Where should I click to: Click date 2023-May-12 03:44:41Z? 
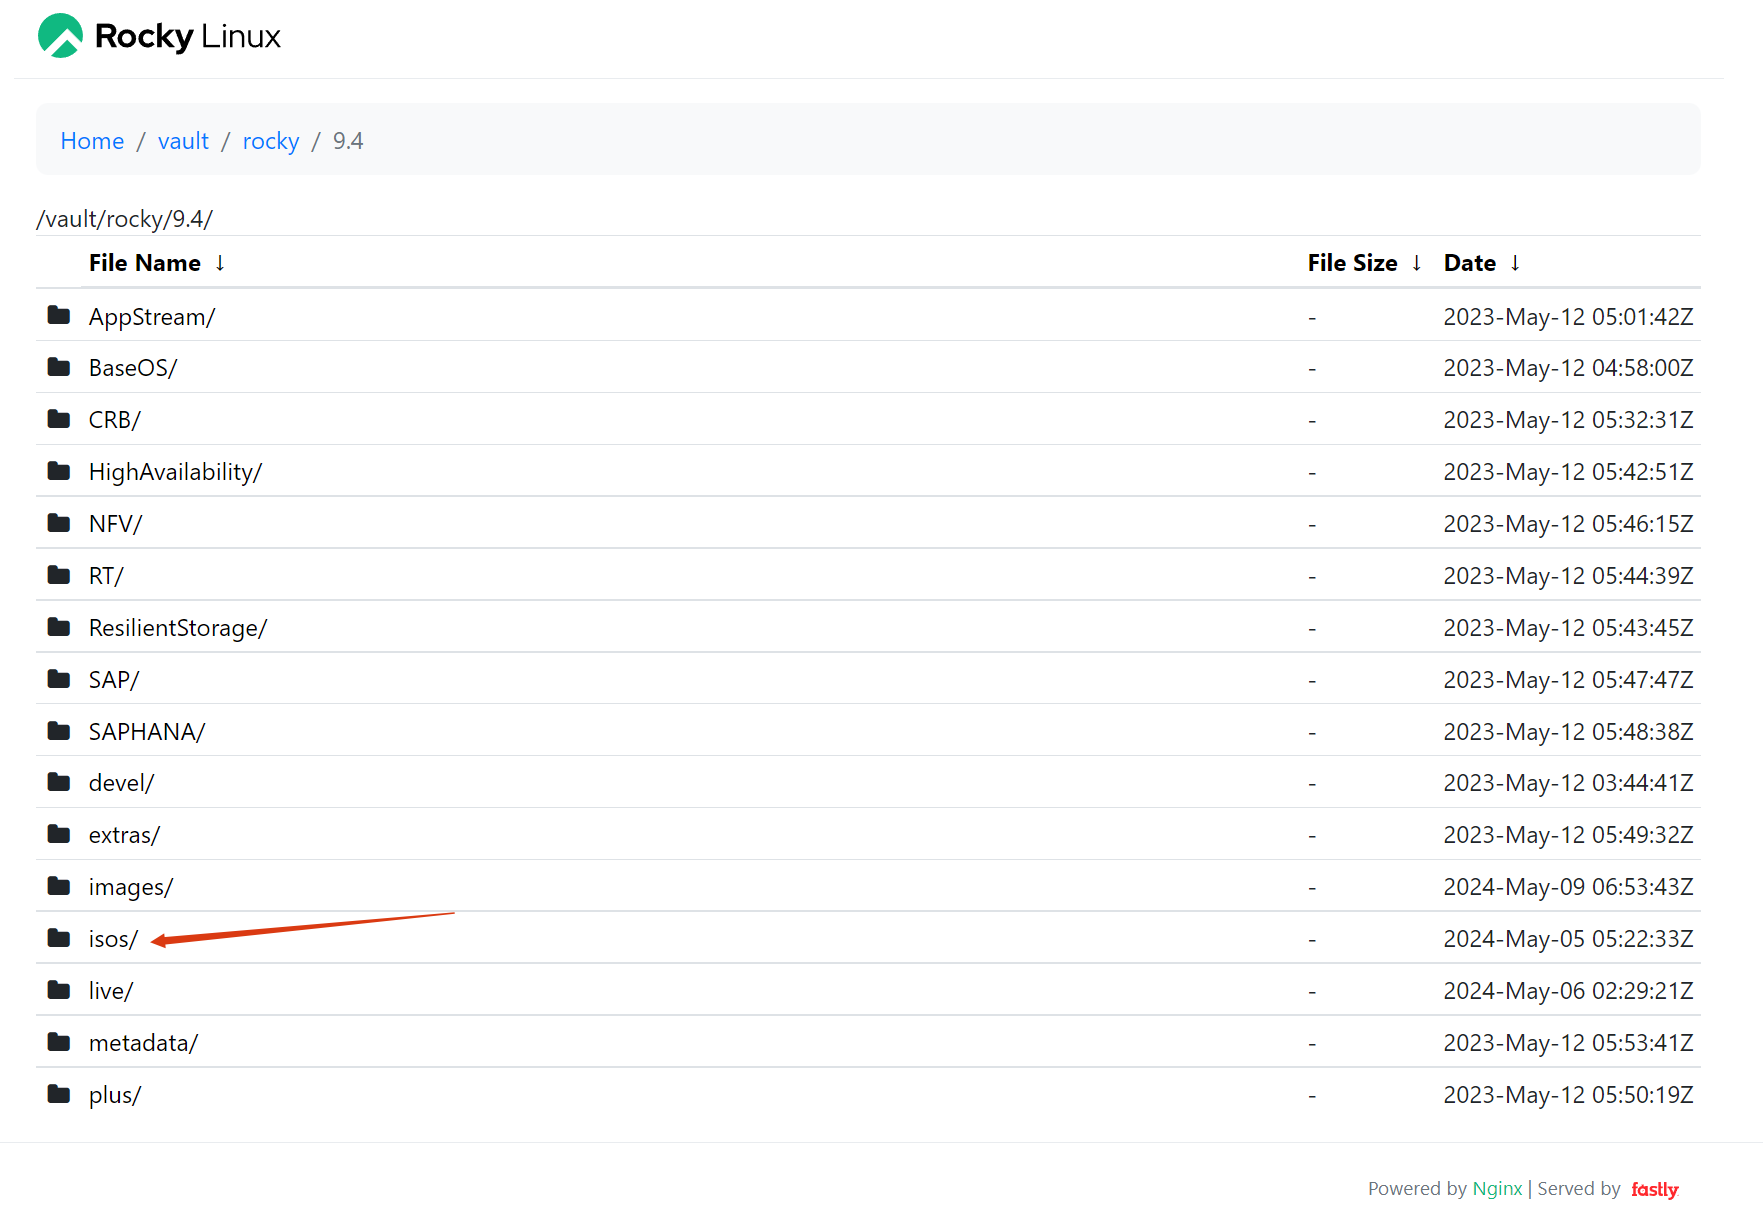click(1568, 783)
